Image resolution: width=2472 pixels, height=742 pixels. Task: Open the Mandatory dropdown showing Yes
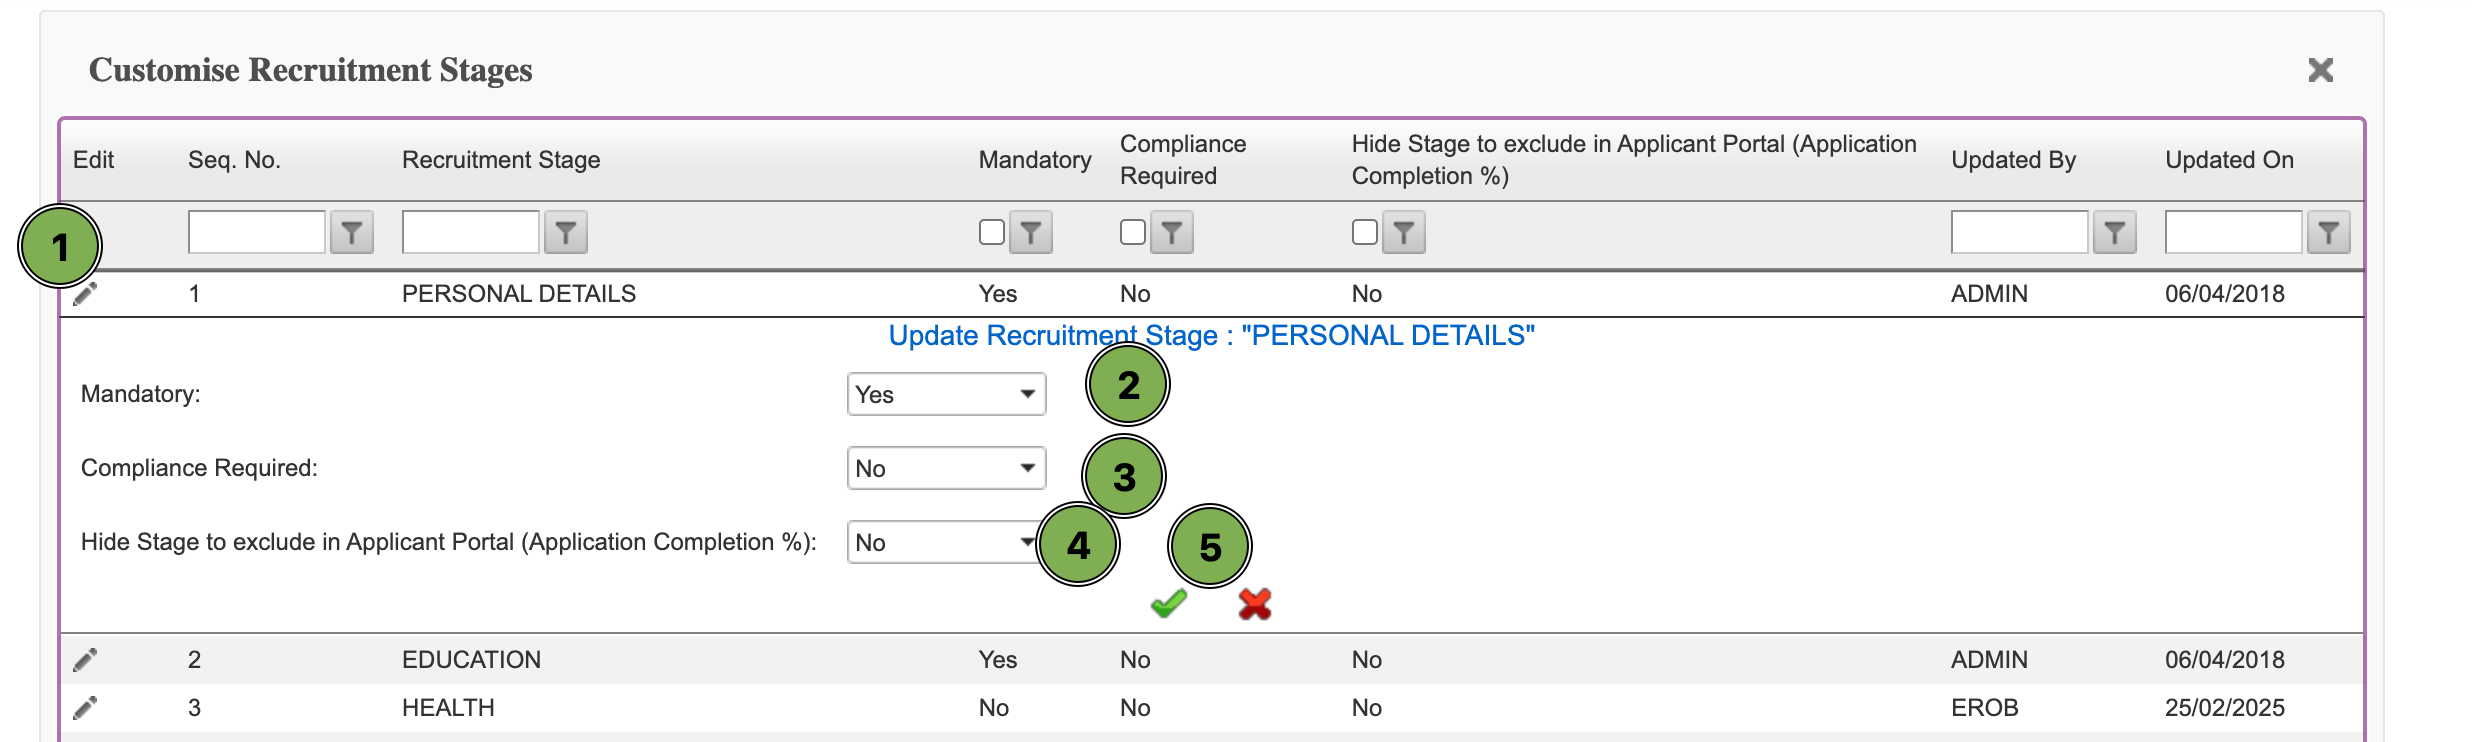(946, 394)
